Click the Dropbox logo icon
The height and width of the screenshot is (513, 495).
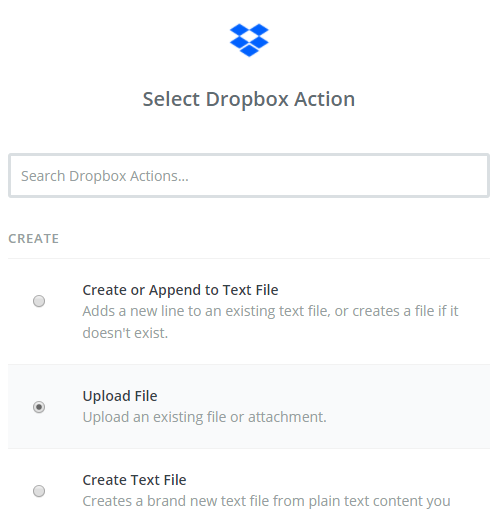(x=249, y=40)
